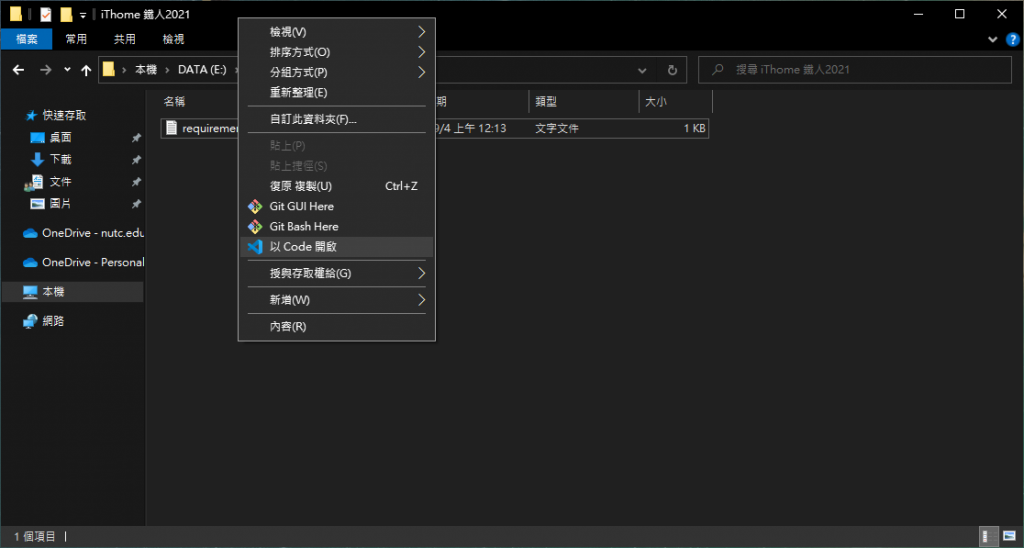Switch to details view in status bar

989,537
